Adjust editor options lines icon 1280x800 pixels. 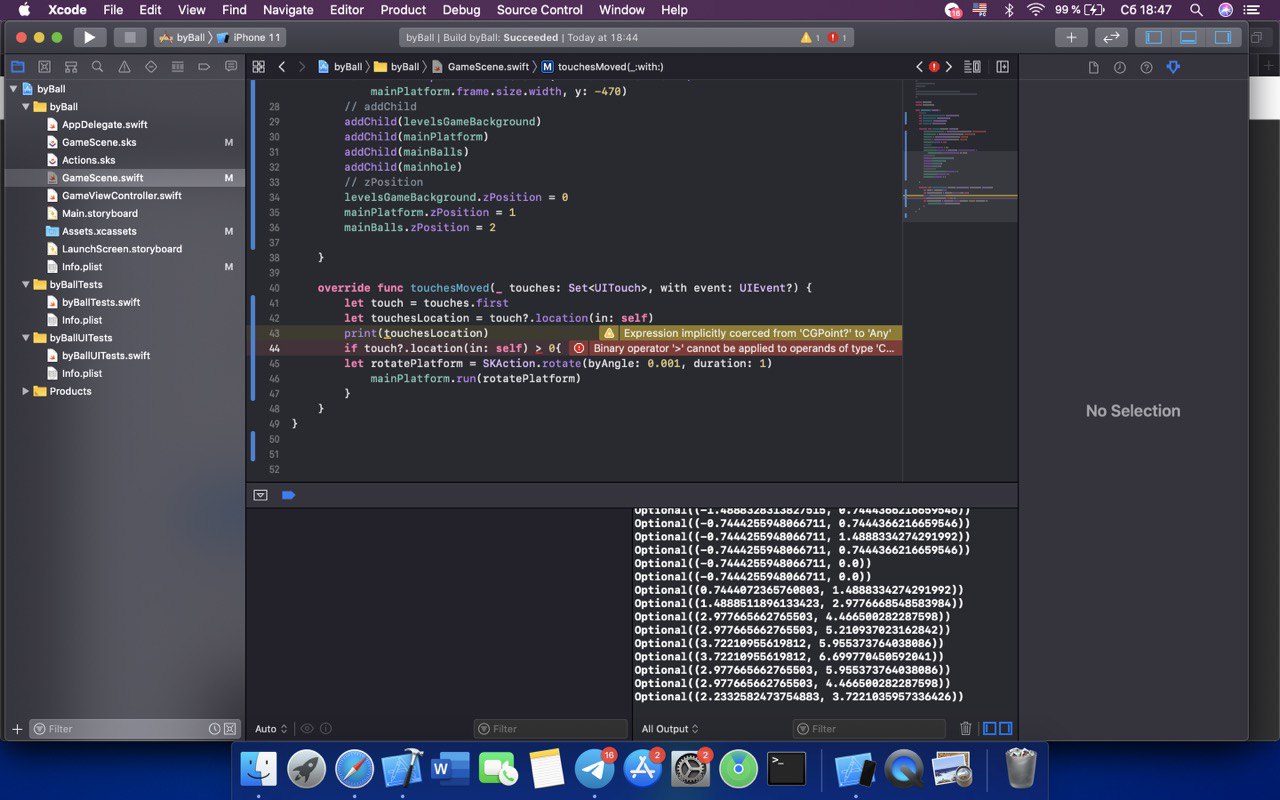point(972,67)
